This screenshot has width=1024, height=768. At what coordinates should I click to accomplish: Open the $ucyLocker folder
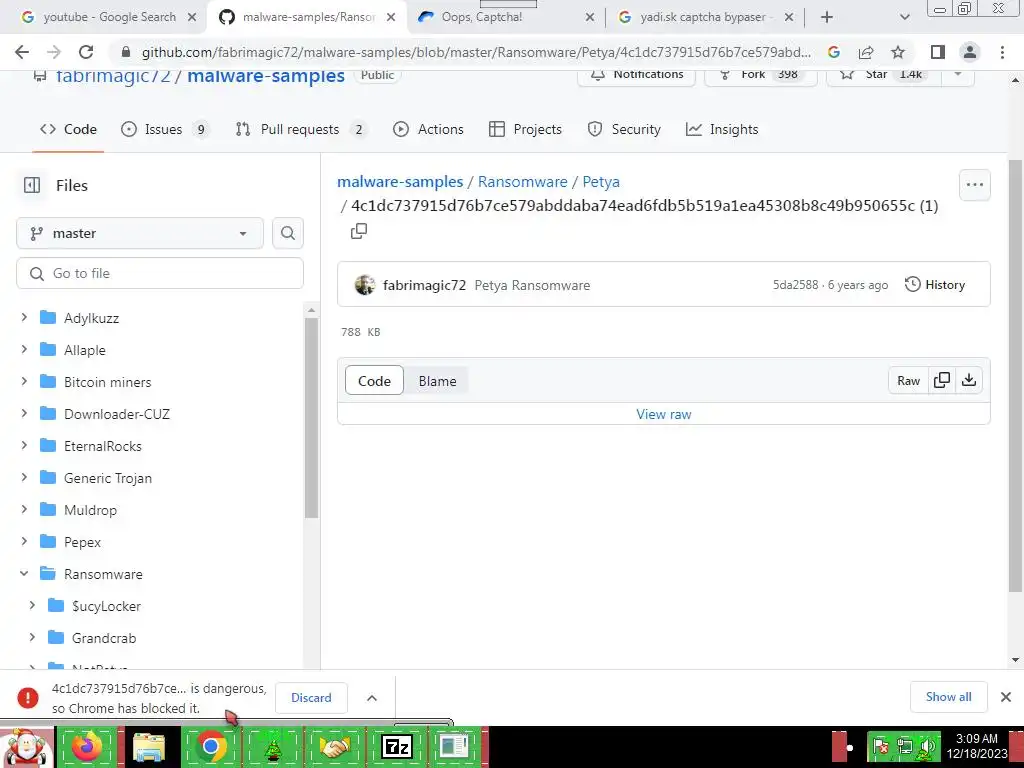point(106,606)
